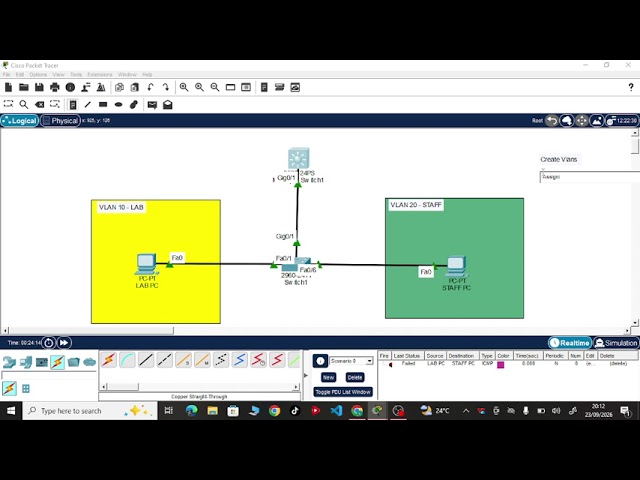This screenshot has height=480, width=640.
Task: Zoom out of the workspace
Action: (215, 87)
